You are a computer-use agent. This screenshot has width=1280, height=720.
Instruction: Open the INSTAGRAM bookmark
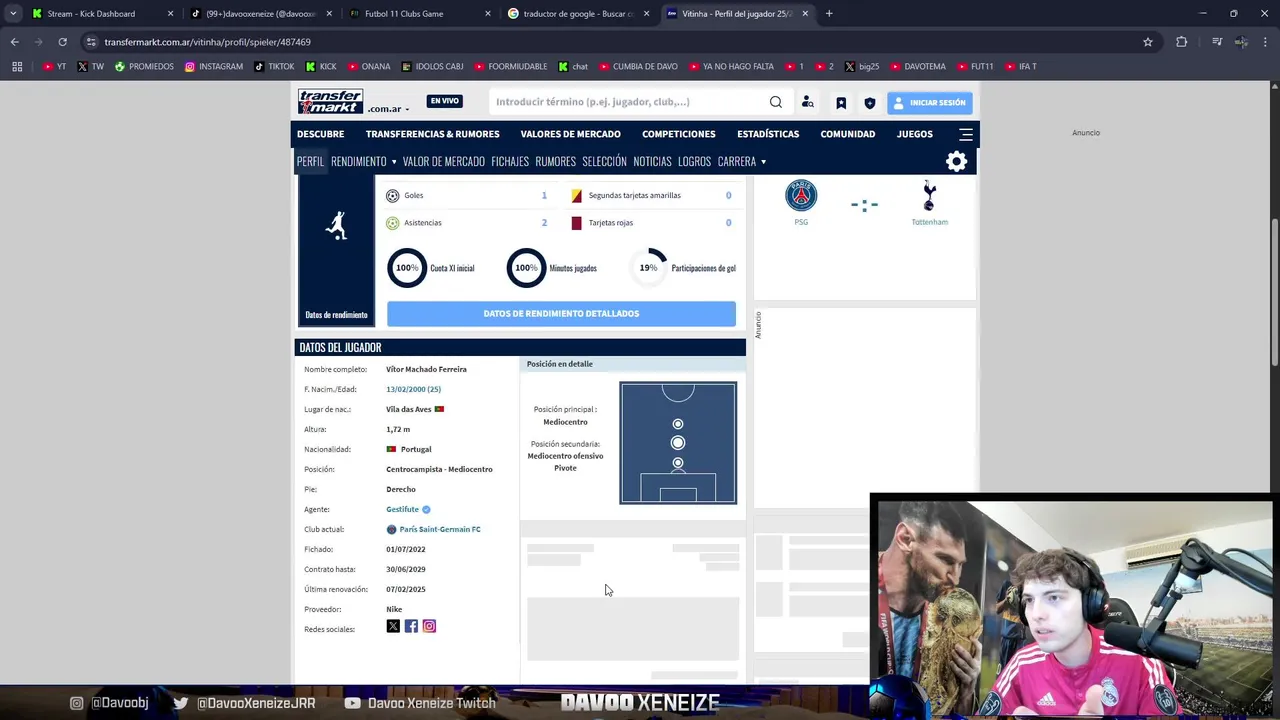pyautogui.click(x=213, y=67)
